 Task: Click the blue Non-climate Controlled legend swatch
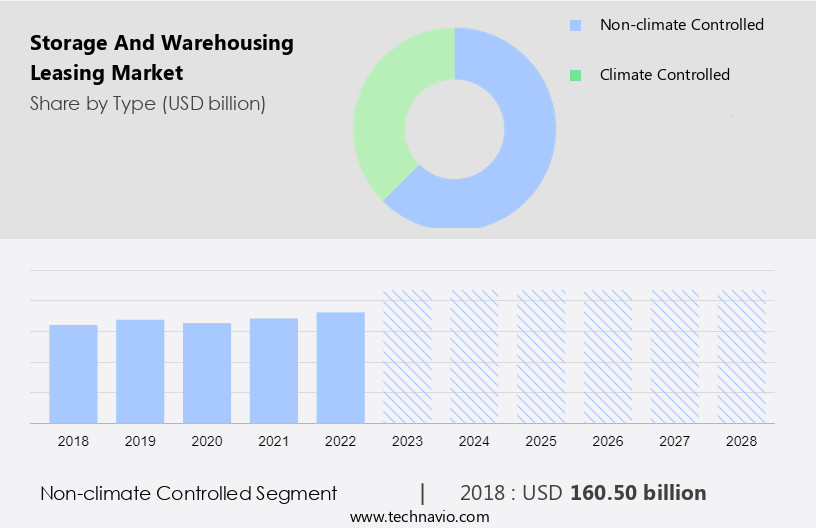point(575,25)
